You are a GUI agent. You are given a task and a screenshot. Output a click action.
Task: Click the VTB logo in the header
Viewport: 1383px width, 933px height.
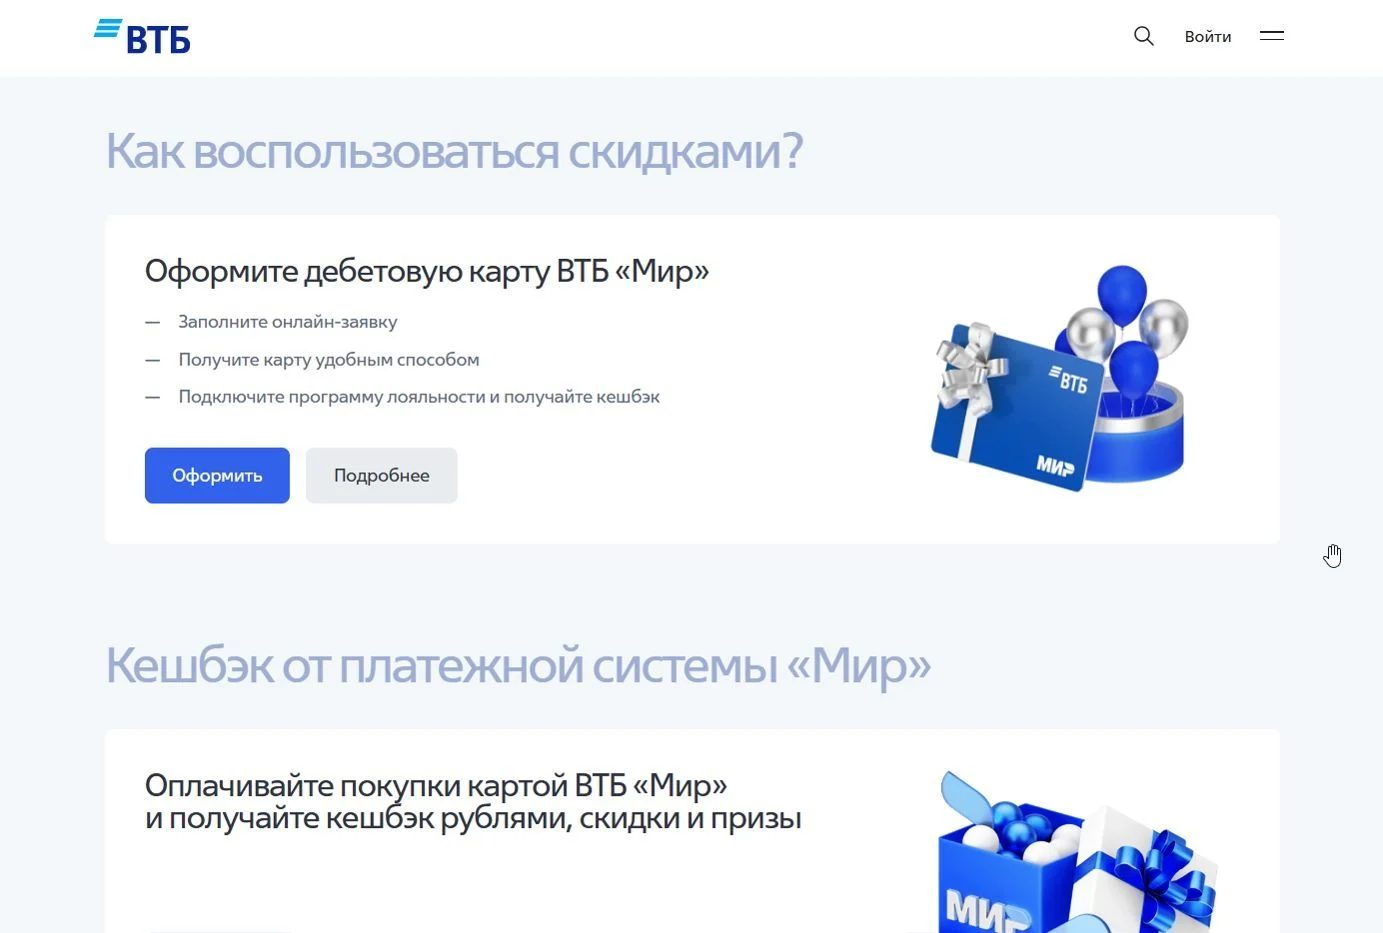point(142,36)
